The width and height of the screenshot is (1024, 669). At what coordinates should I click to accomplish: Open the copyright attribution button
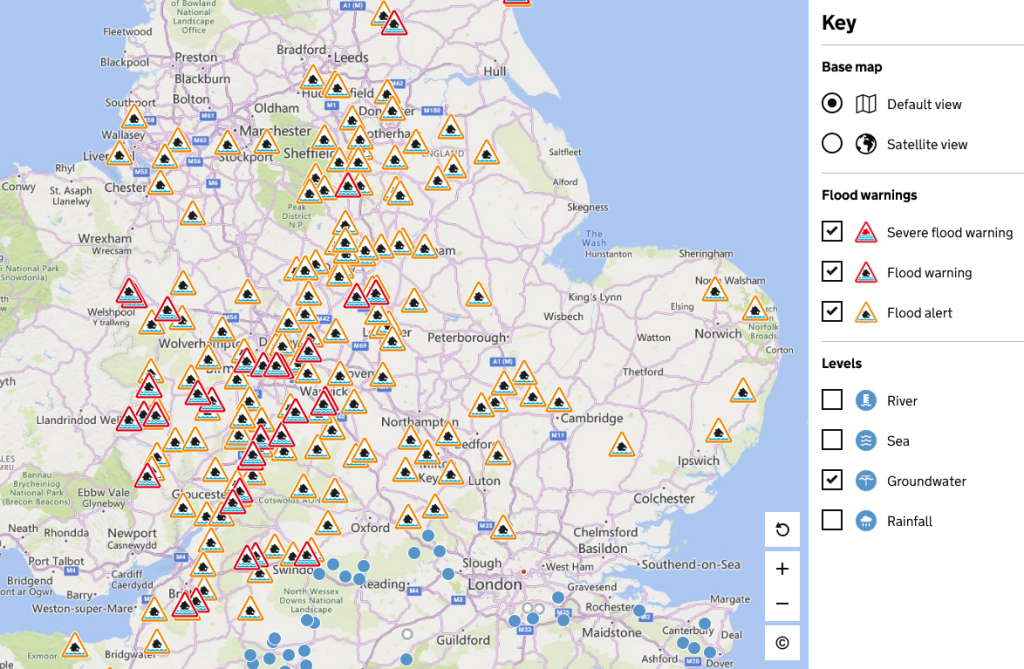782,643
